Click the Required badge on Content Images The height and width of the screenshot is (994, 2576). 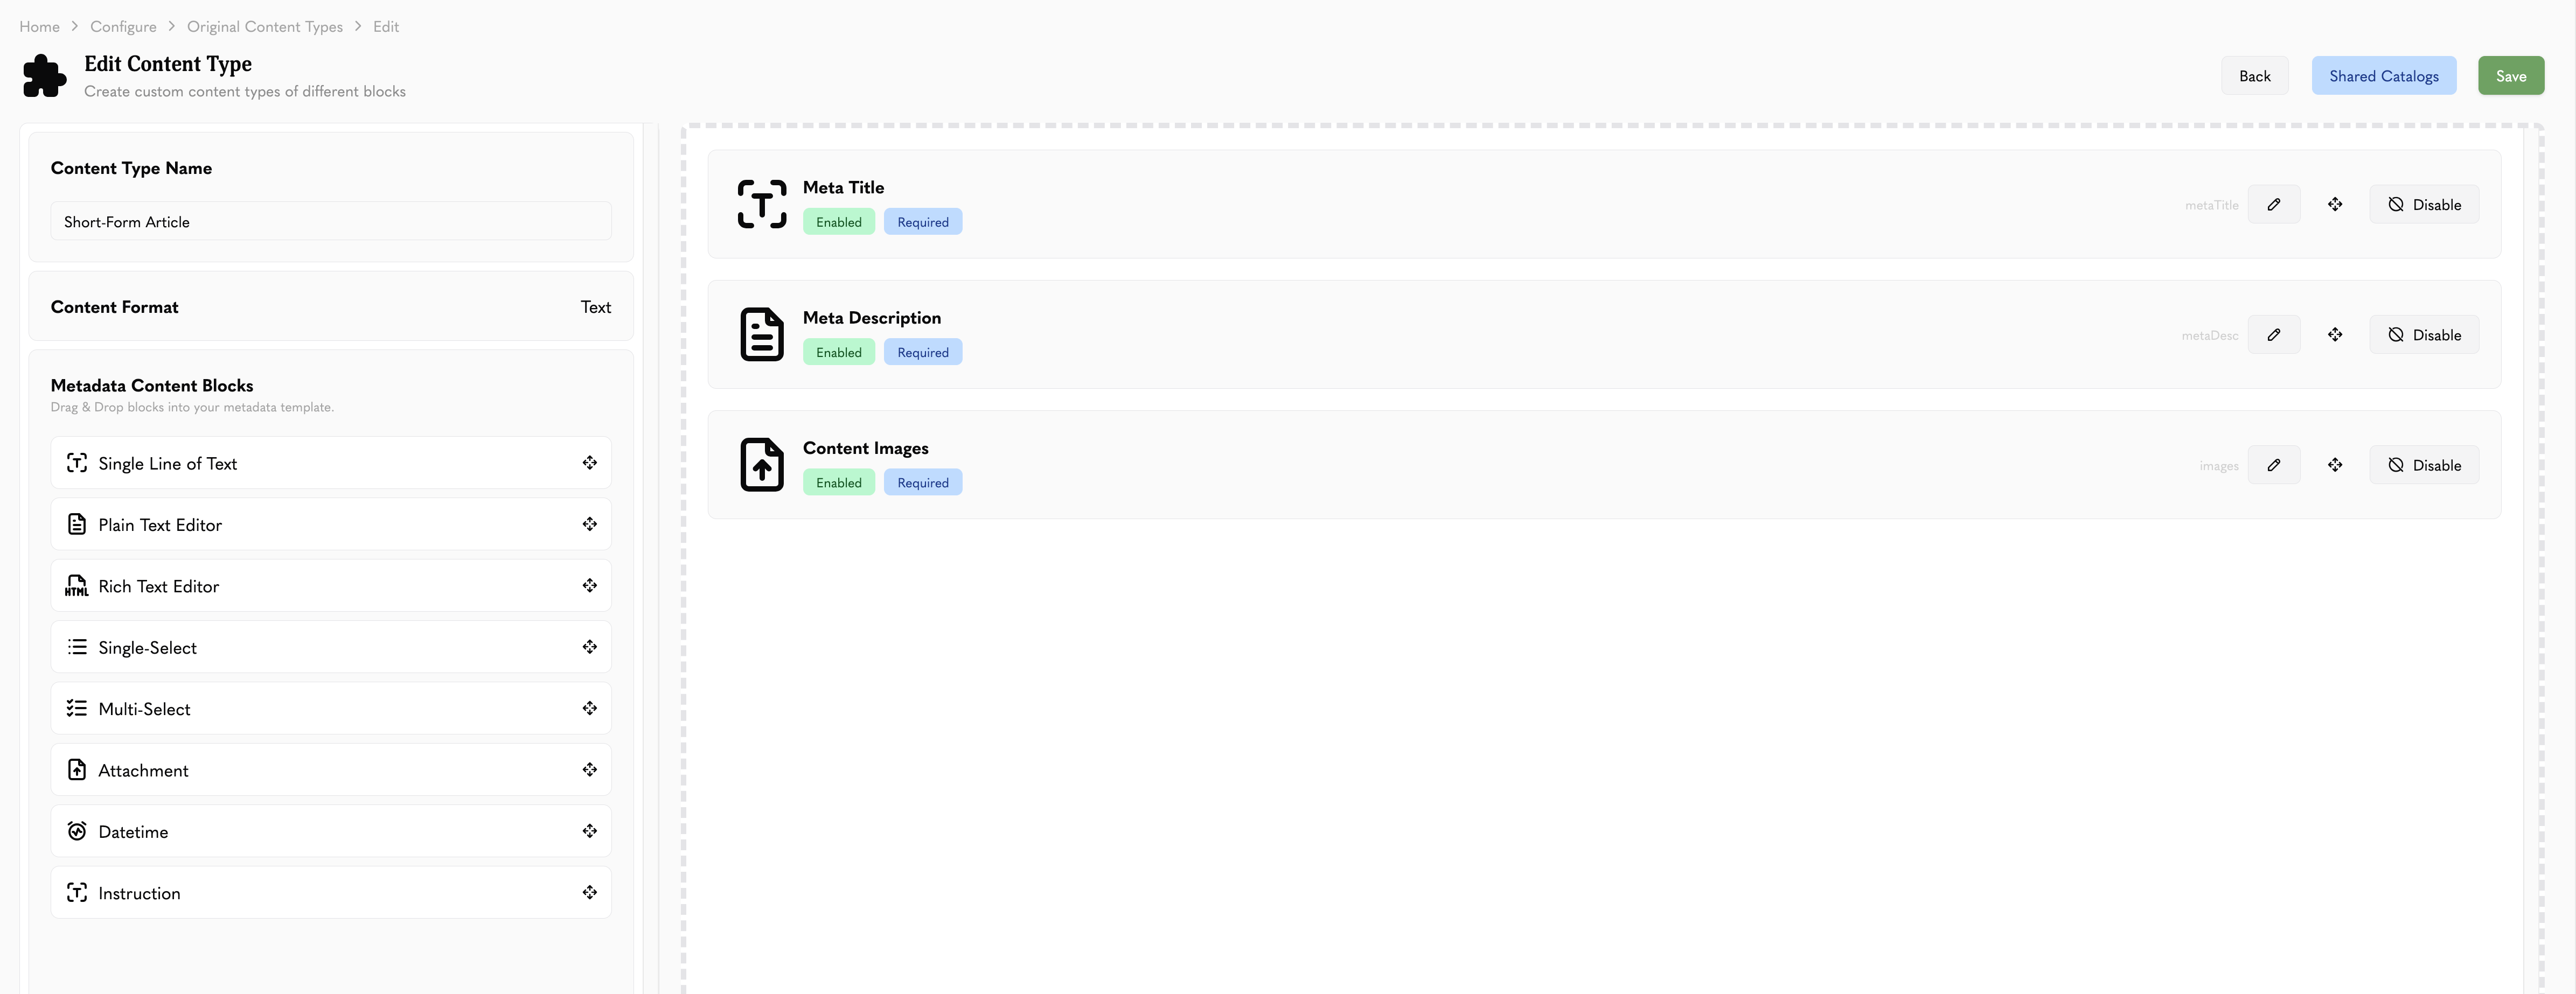(923, 482)
